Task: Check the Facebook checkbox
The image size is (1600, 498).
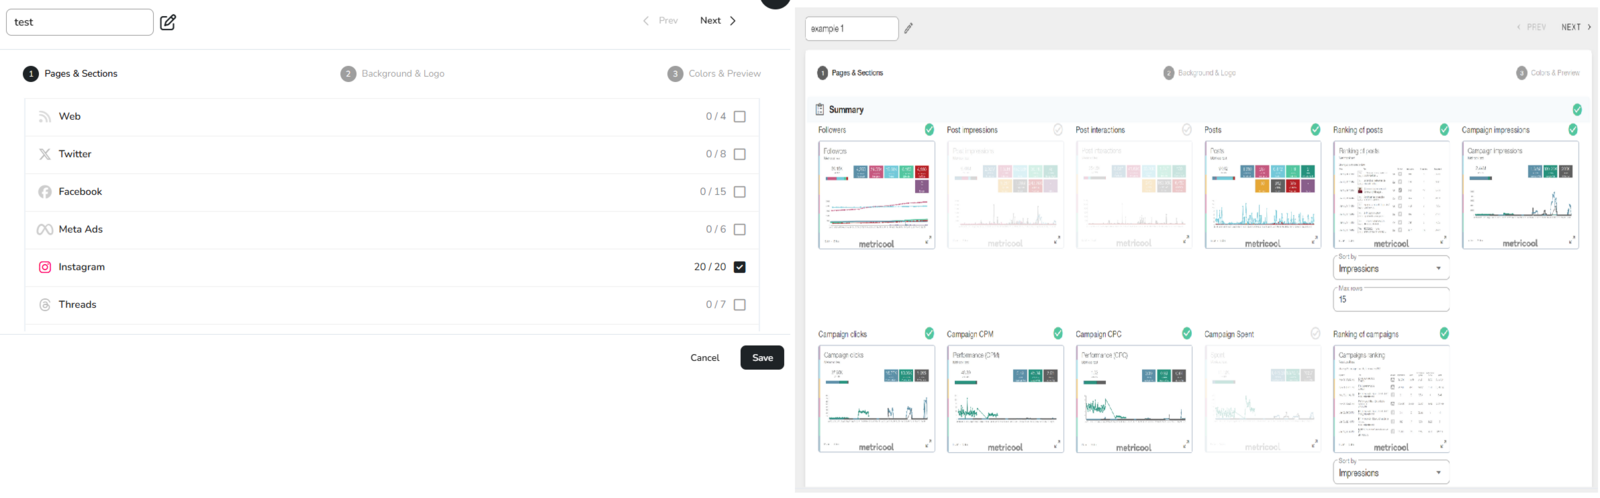Action: 740,192
